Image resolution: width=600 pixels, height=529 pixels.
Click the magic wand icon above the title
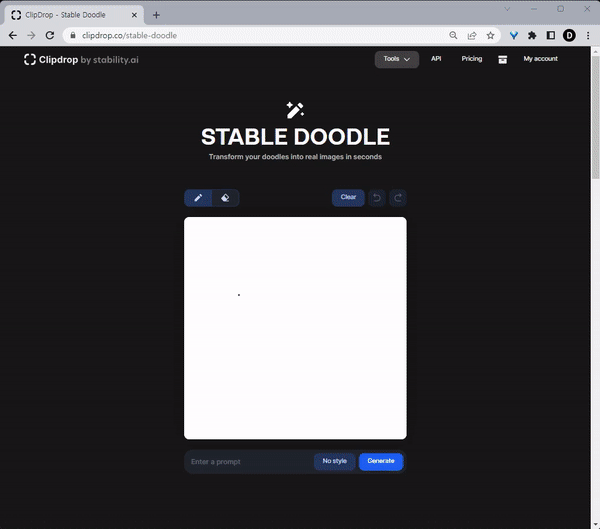coord(295,110)
